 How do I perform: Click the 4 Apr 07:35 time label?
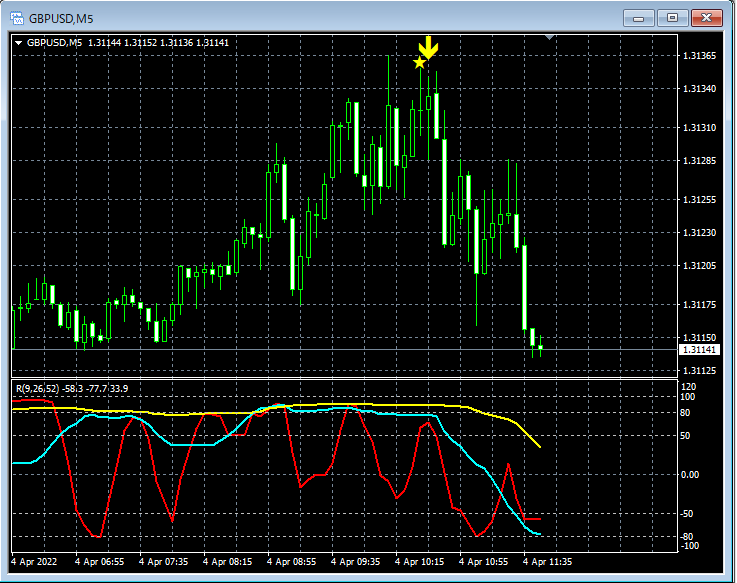click(x=164, y=562)
